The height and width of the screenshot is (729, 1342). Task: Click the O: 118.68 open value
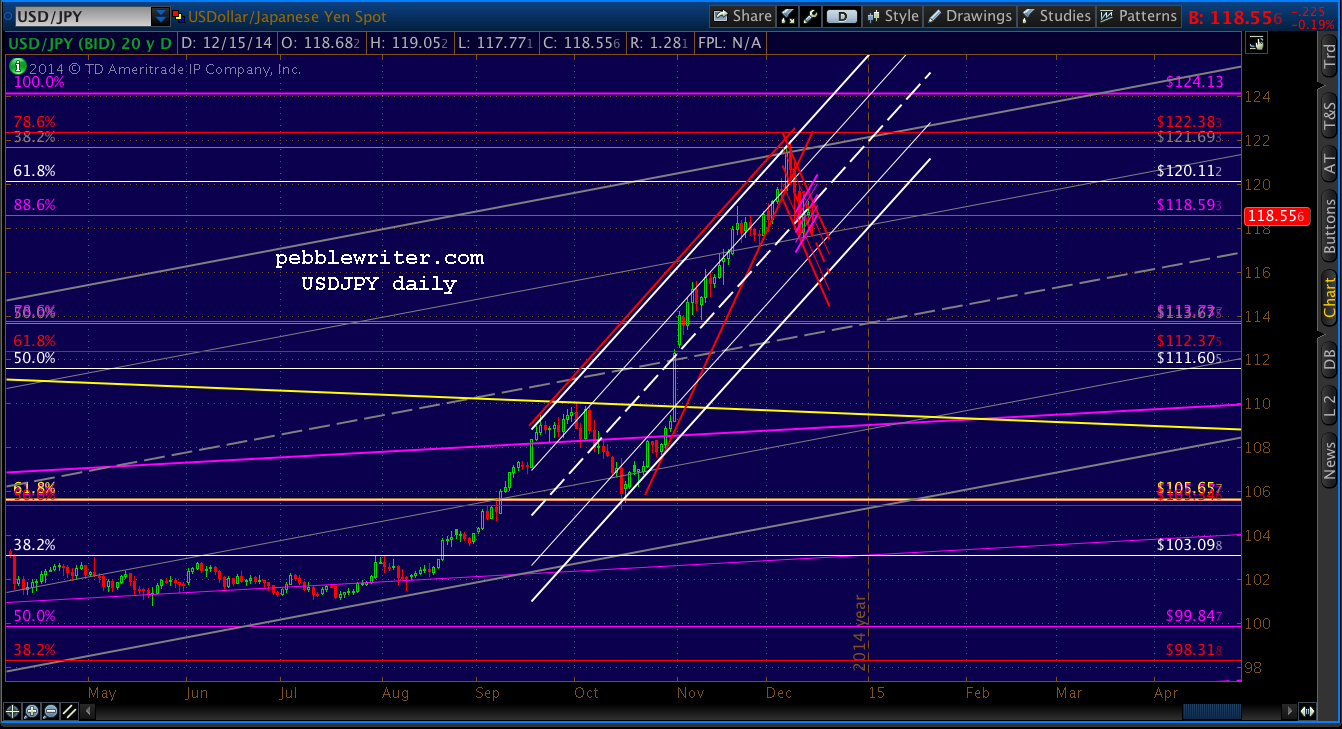point(321,44)
